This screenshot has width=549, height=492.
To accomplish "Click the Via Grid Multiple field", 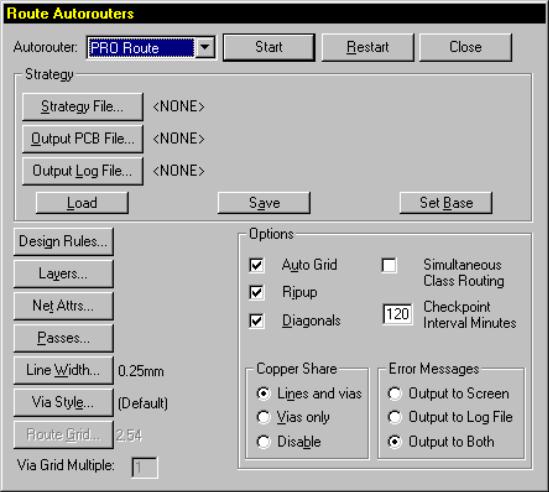I will click(x=145, y=467).
